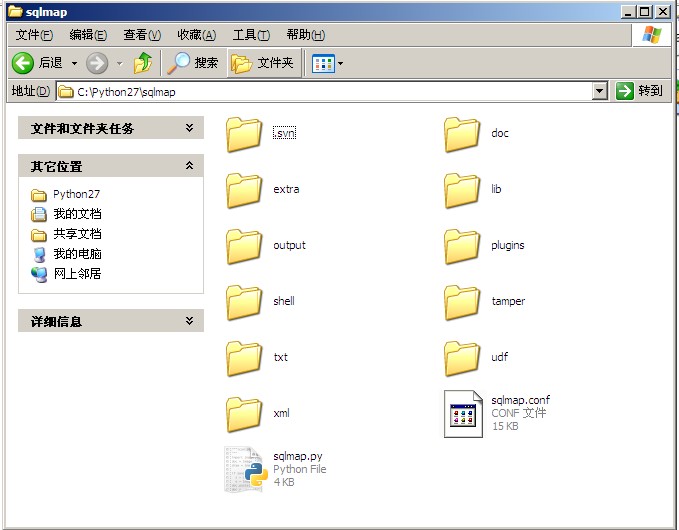
Task: Select the sqlmap.conf file icon
Action: 463,414
